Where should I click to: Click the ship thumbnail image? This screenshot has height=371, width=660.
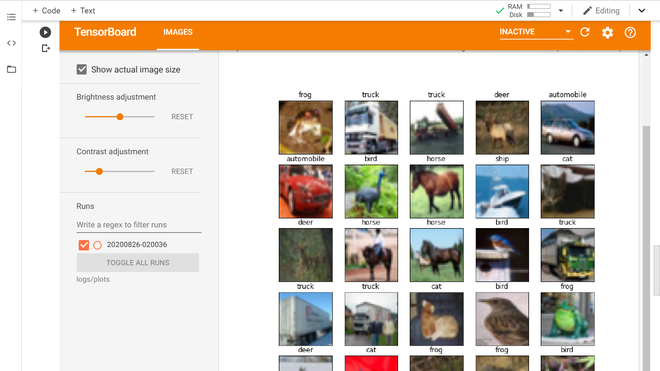(x=502, y=191)
